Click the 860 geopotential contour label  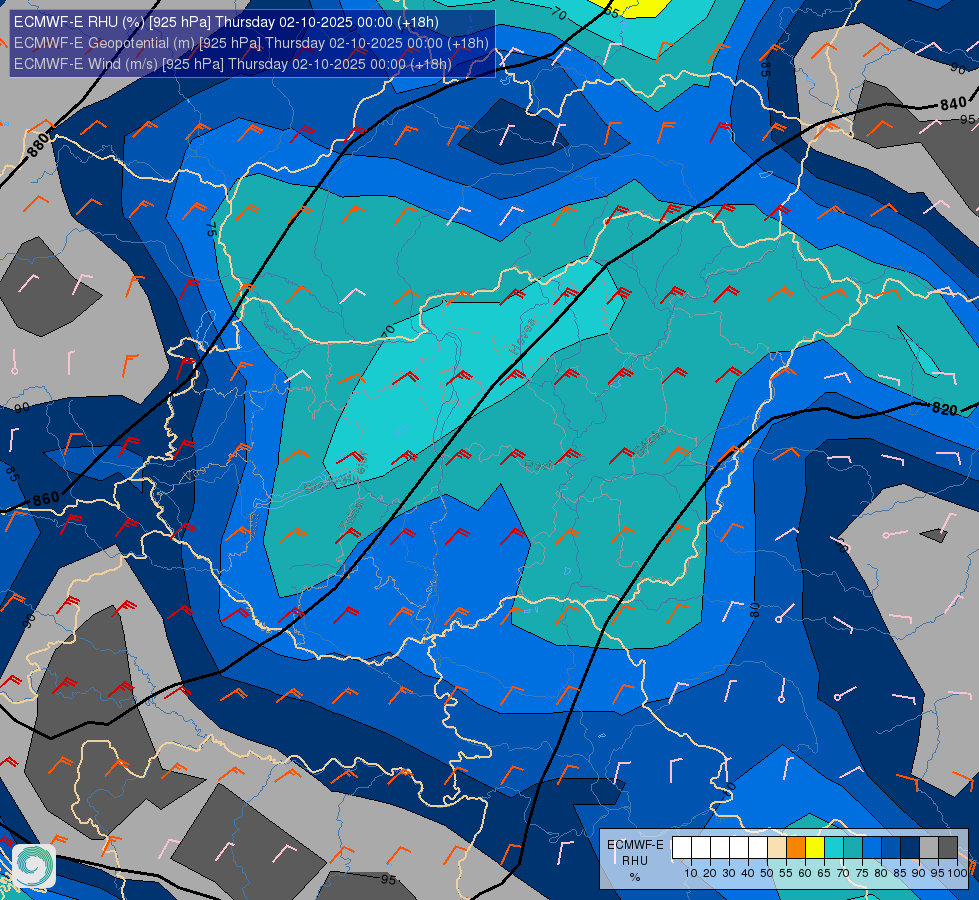46,498
